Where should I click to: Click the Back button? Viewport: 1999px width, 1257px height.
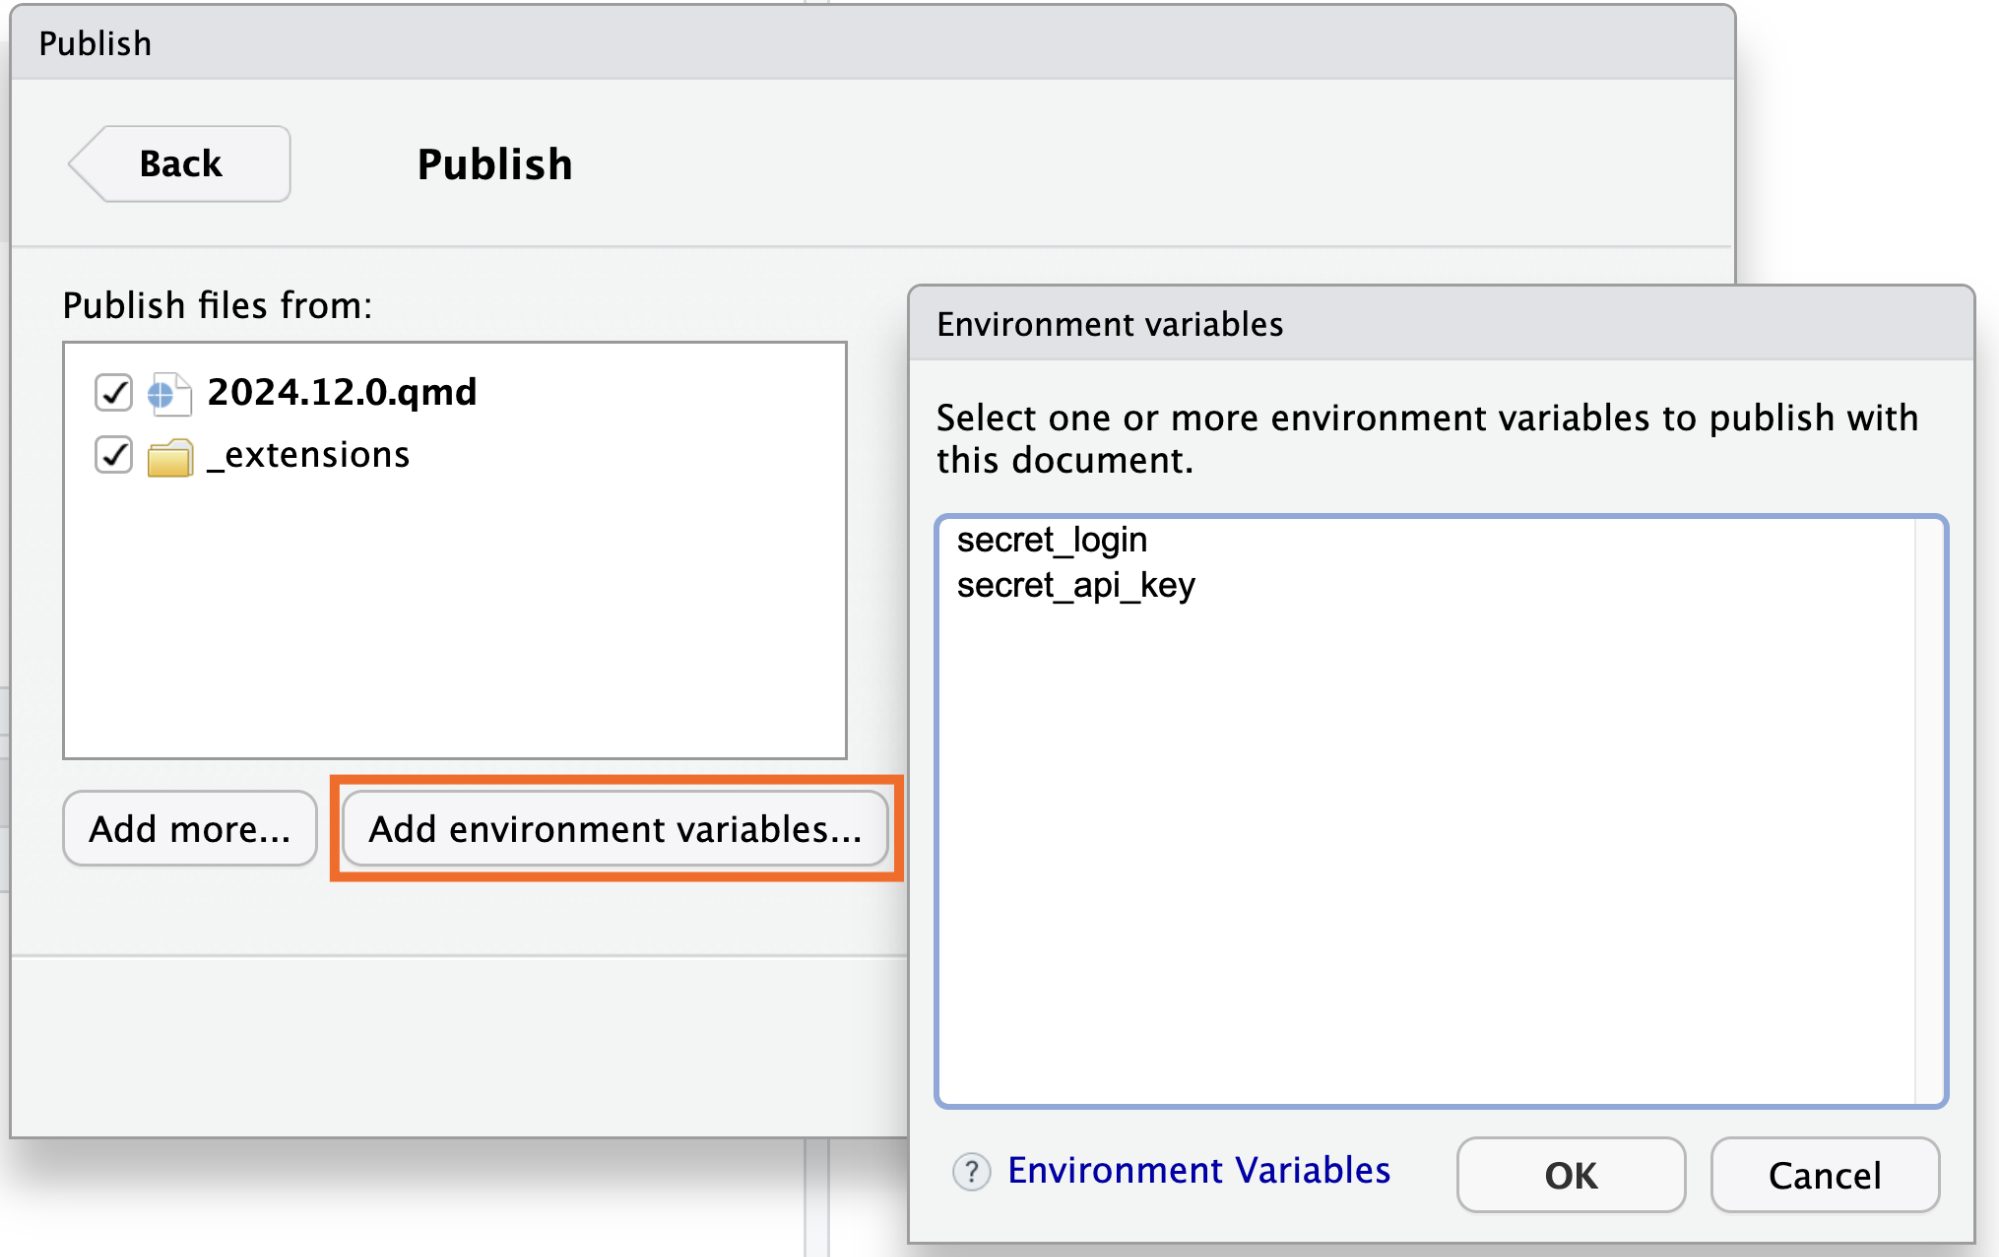pos(181,164)
